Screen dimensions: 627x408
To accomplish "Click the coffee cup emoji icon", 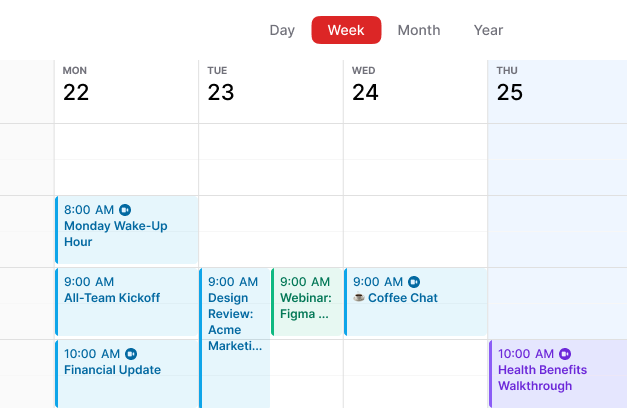I will [x=359, y=298].
